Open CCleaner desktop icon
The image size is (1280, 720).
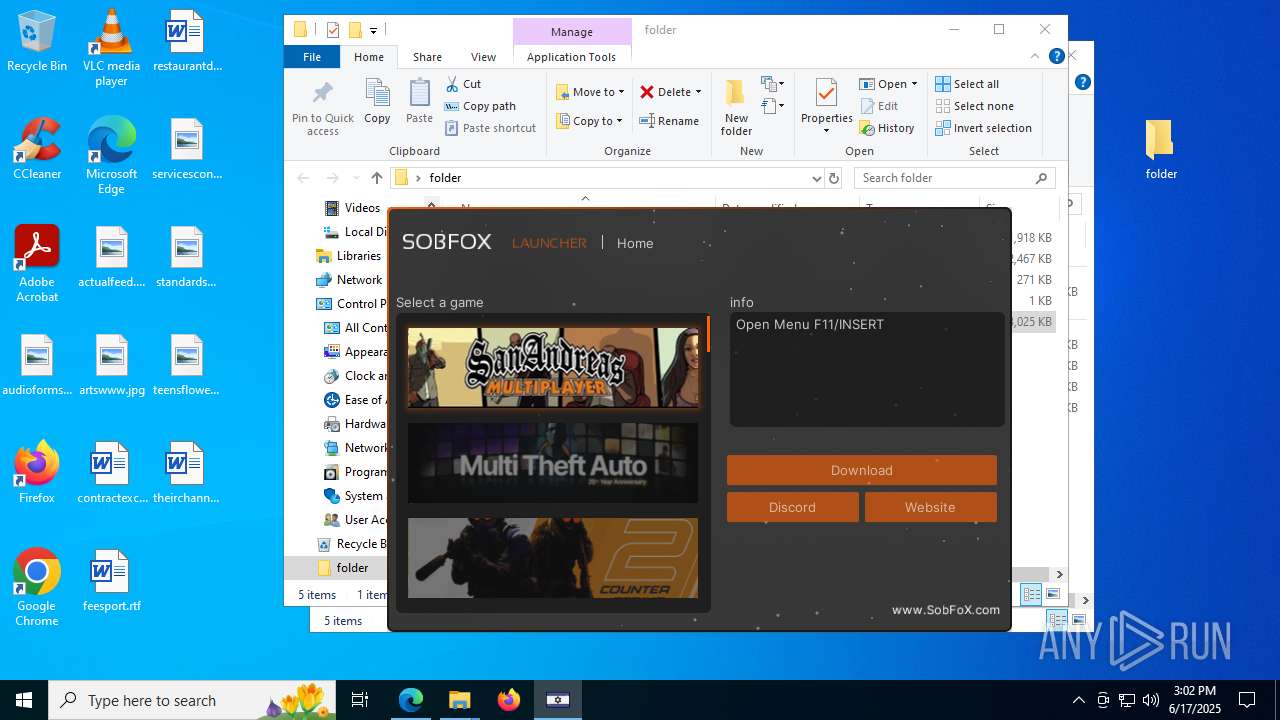click(37, 149)
